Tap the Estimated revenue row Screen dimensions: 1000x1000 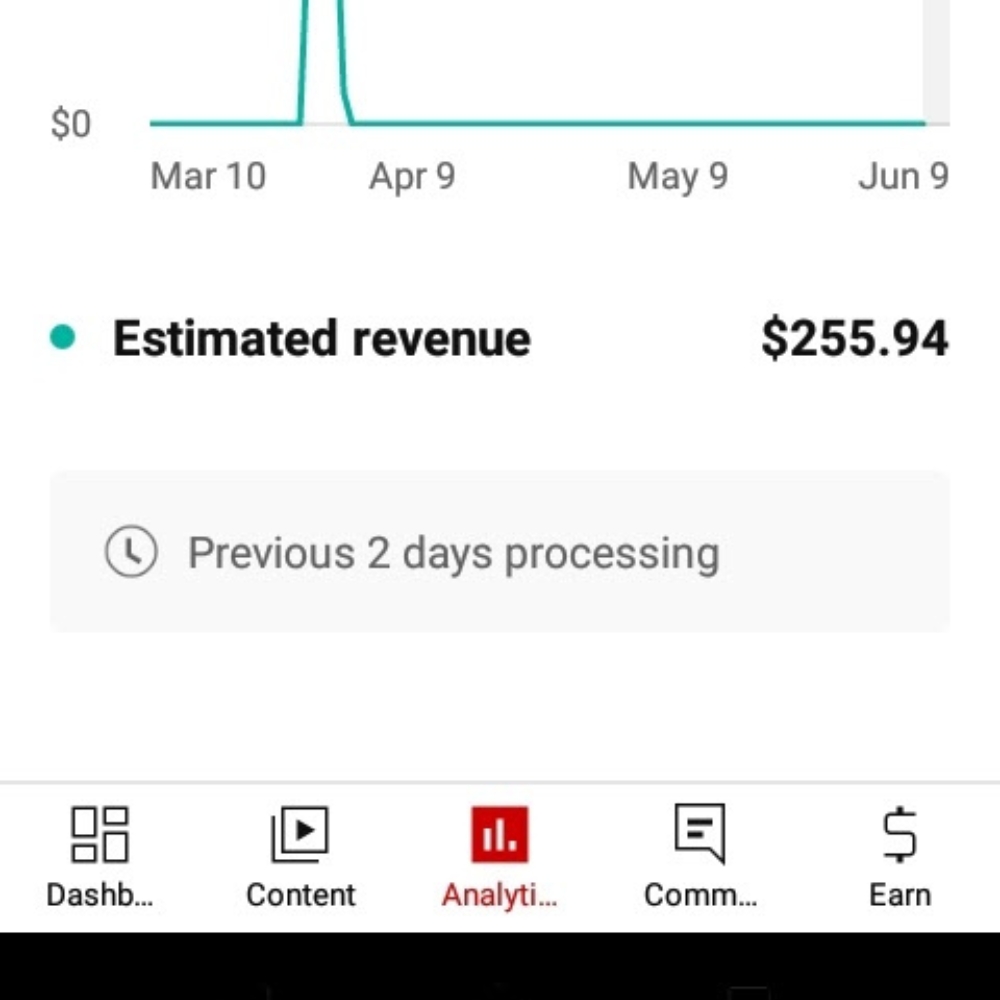click(x=322, y=338)
